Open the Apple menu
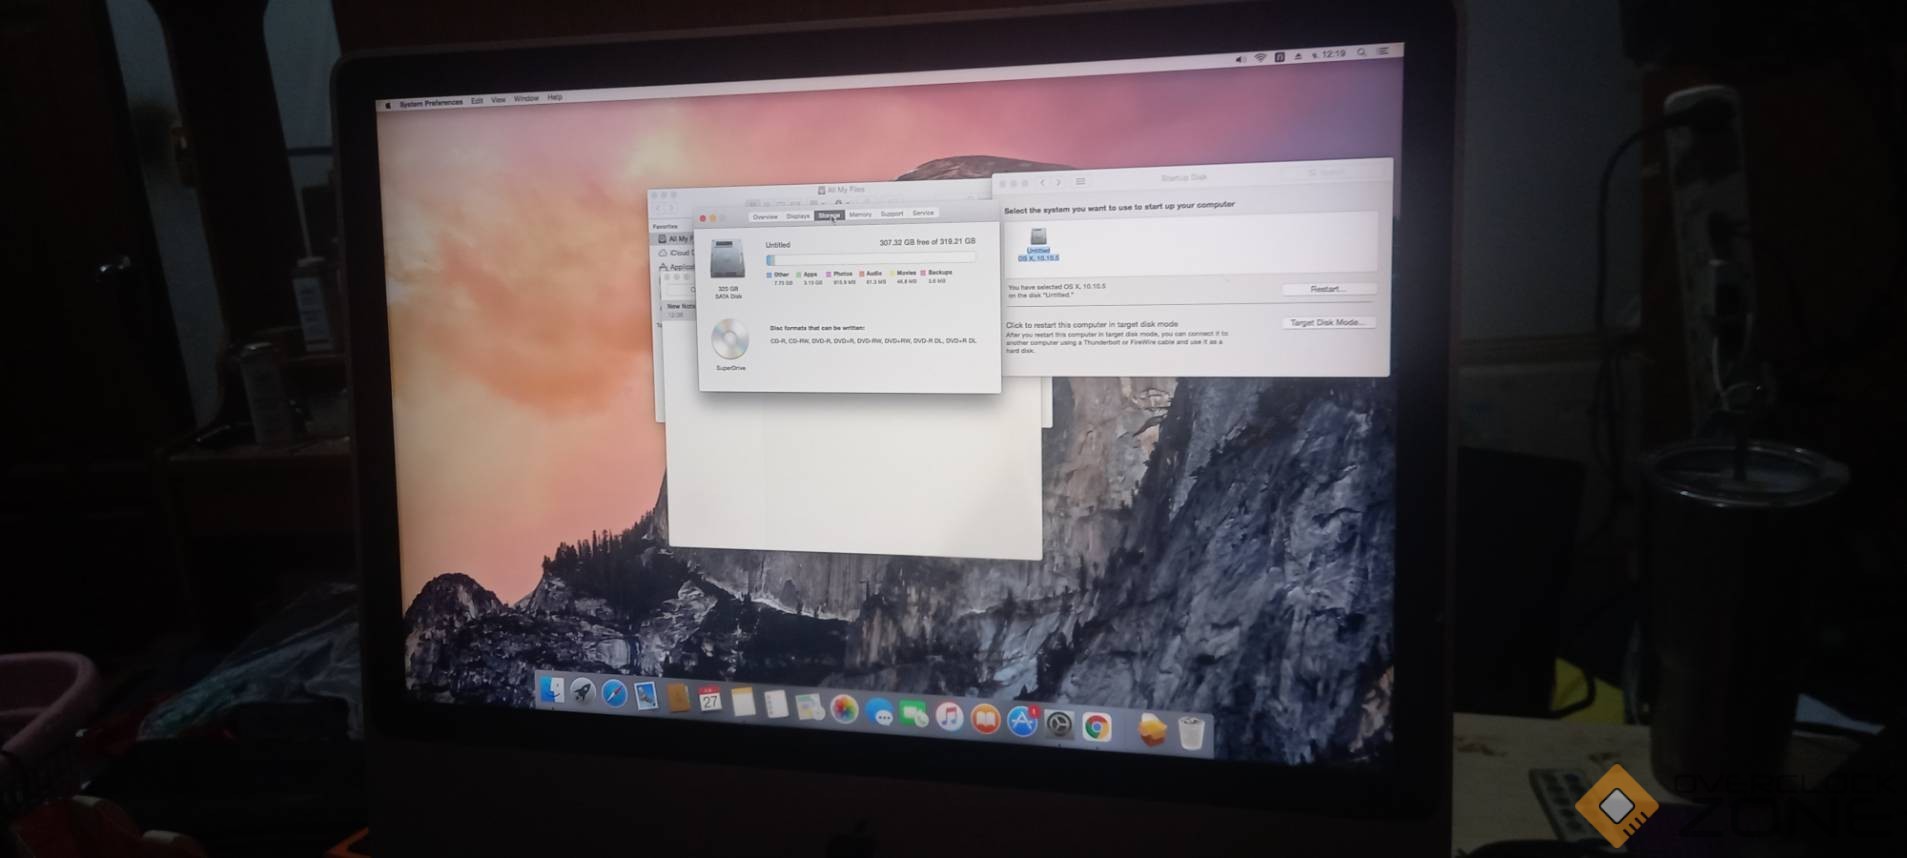The width and height of the screenshot is (1907, 858). point(389,104)
